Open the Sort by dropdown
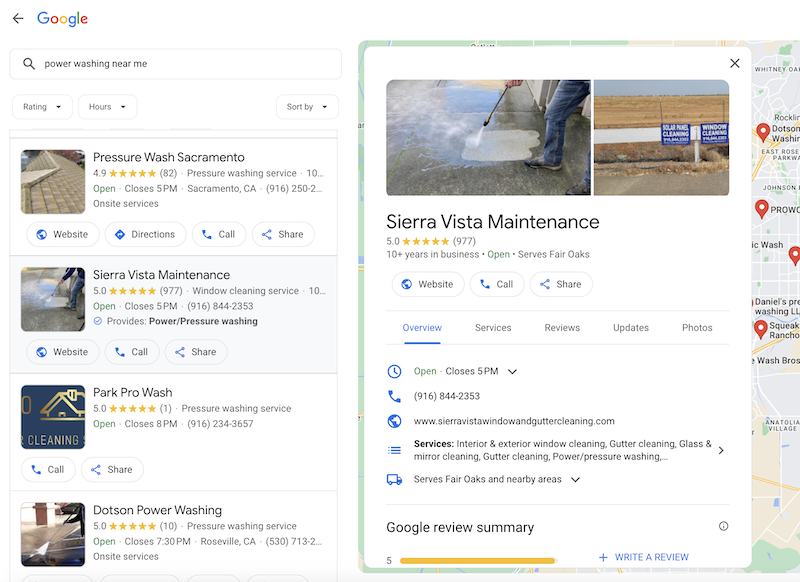 point(307,107)
